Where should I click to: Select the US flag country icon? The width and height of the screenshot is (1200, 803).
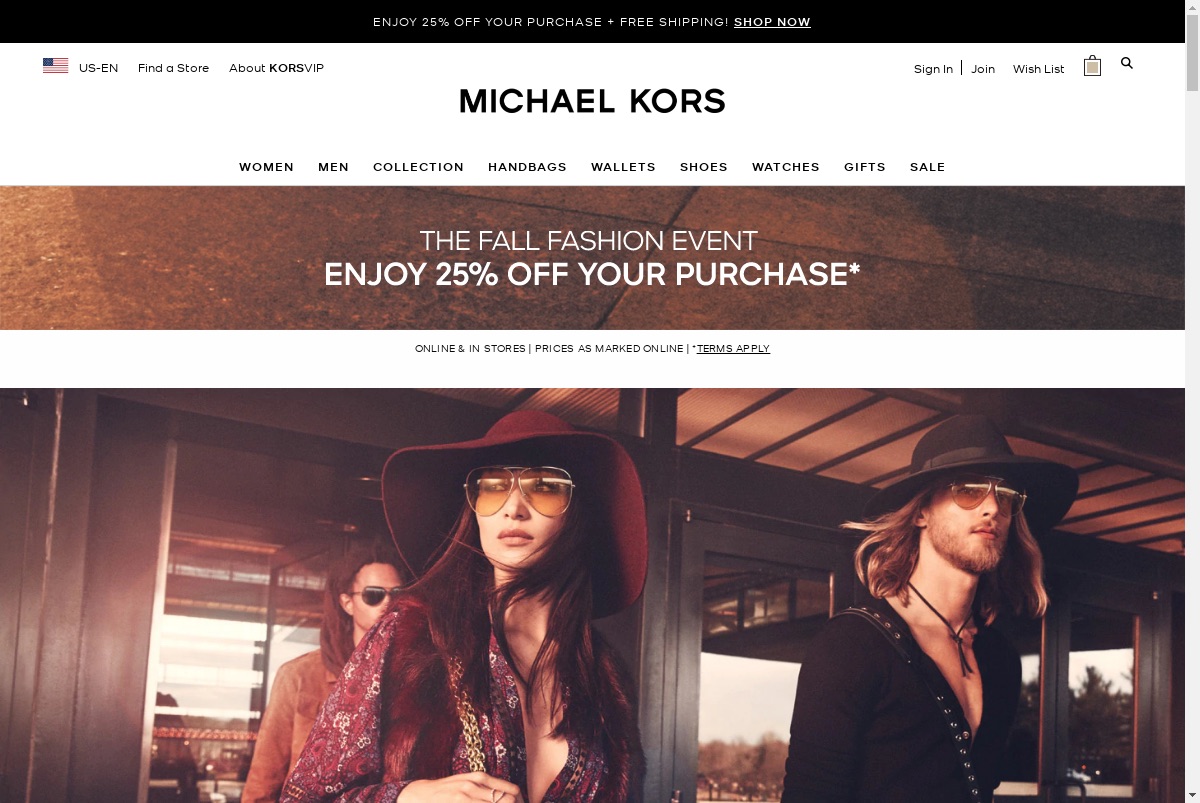[x=55, y=66]
